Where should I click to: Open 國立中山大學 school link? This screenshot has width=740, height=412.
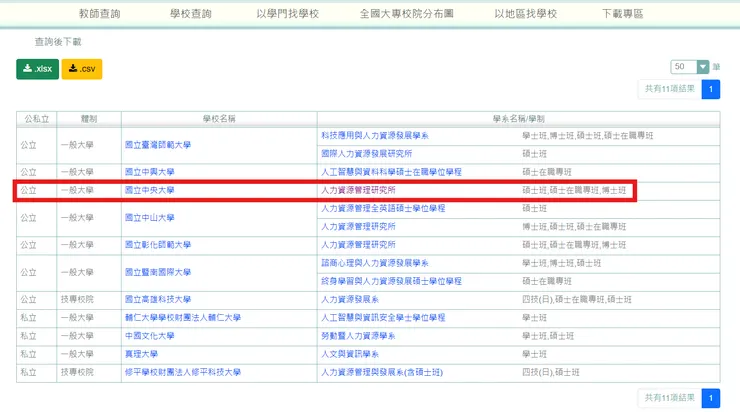pyautogui.click(x=150, y=218)
